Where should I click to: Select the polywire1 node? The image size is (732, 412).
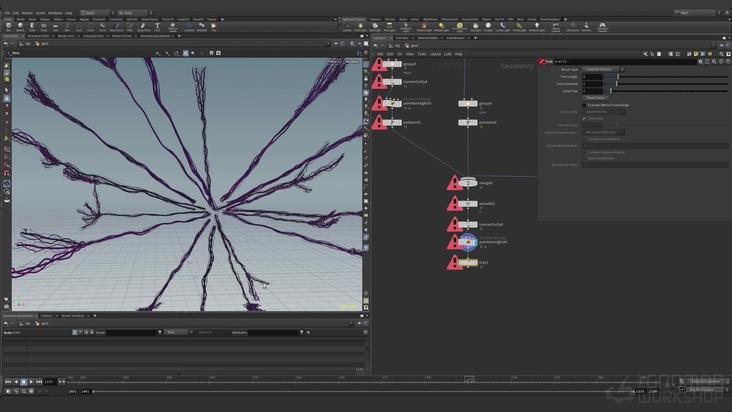[x=393, y=123]
